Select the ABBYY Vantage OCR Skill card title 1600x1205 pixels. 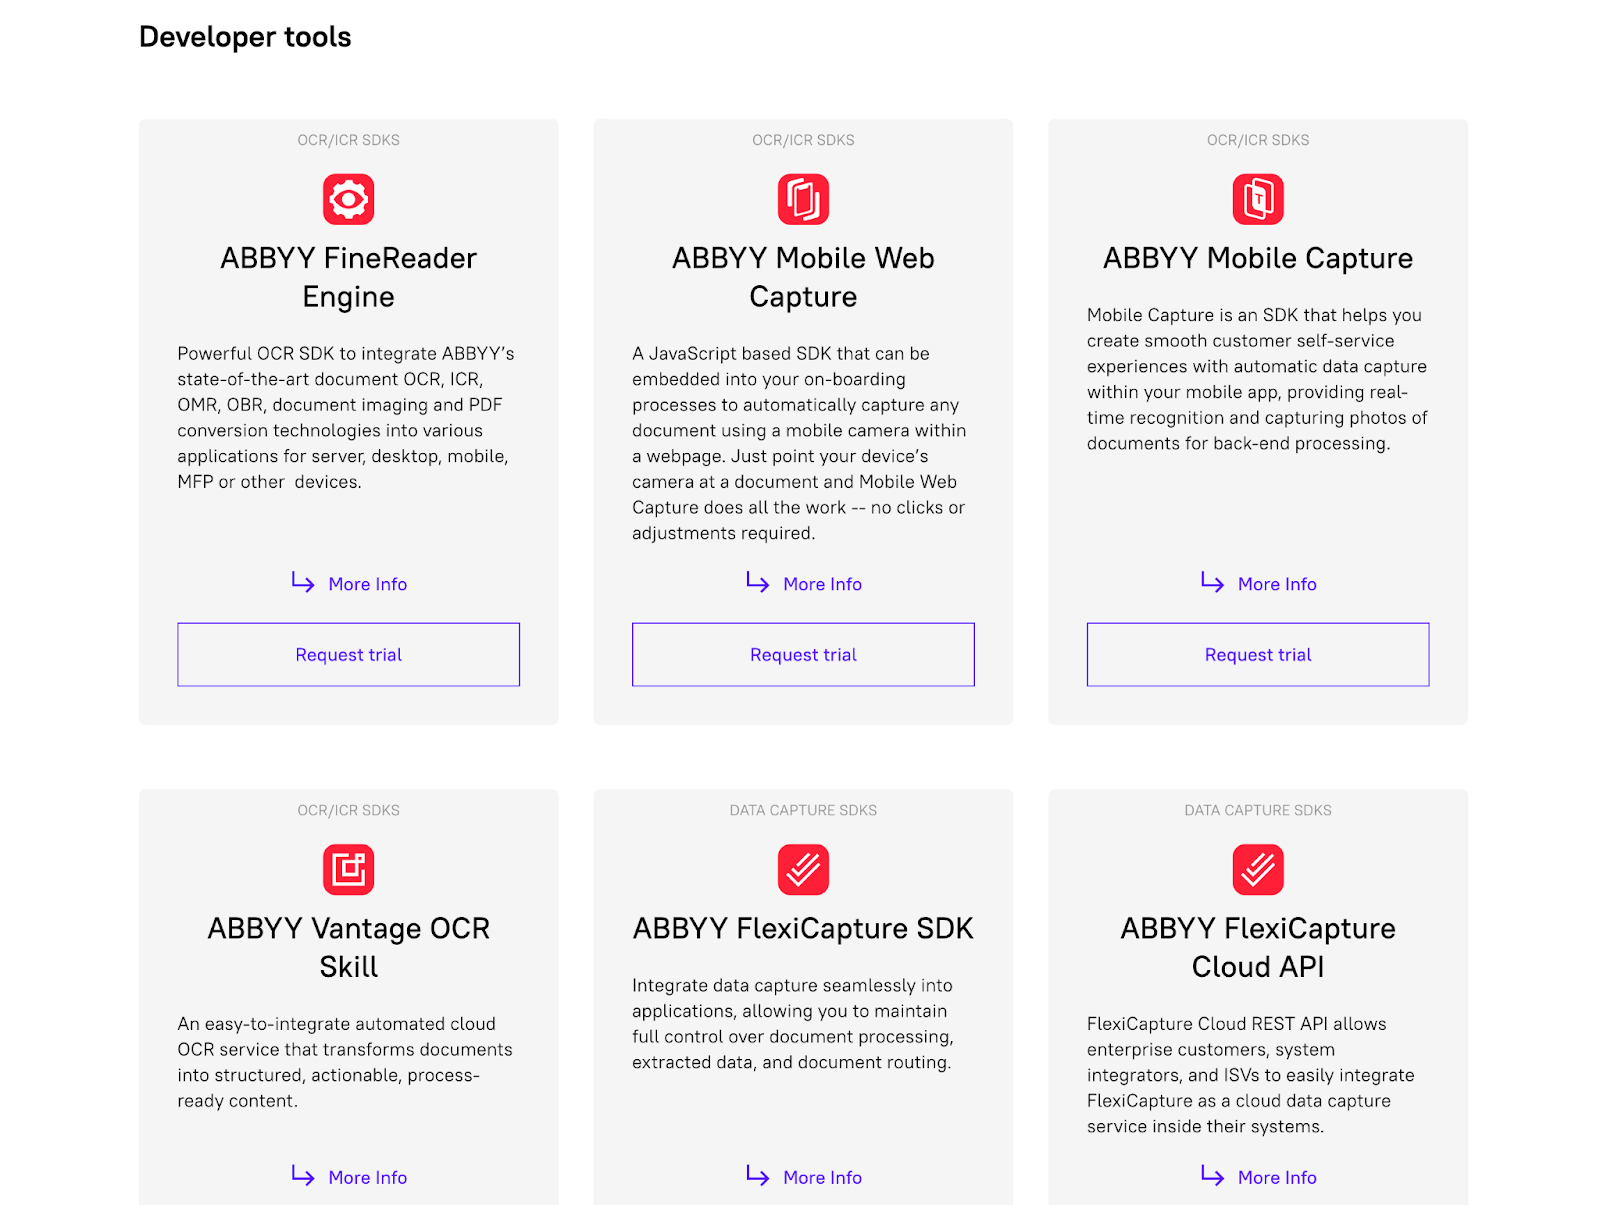pyautogui.click(x=348, y=947)
